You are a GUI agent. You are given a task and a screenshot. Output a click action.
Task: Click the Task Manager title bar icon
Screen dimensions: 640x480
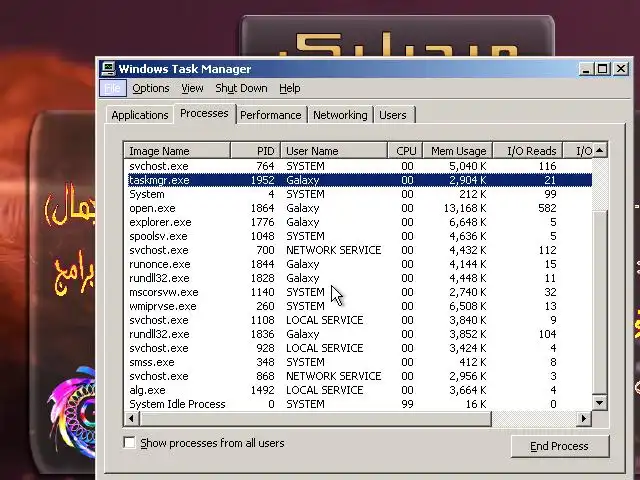pos(108,69)
